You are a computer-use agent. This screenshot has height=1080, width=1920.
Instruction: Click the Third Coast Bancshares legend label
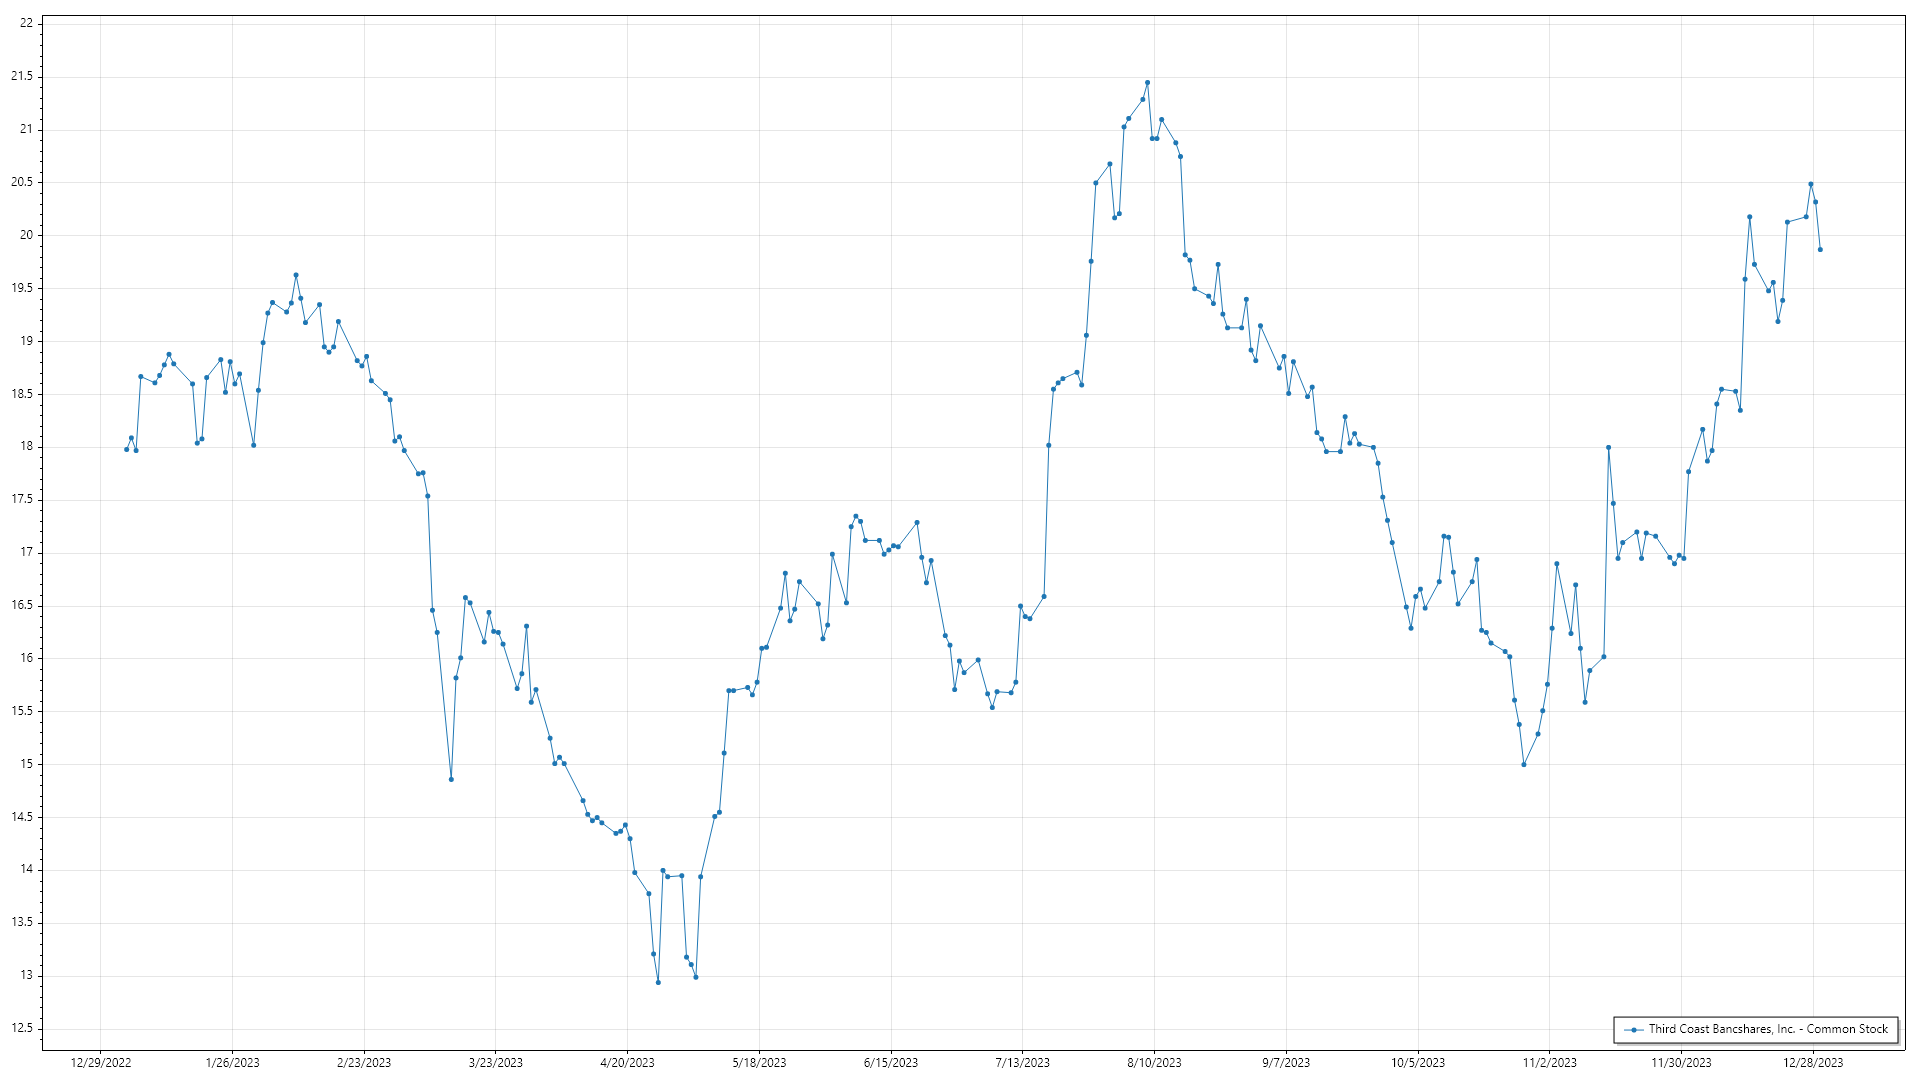(1768, 1029)
